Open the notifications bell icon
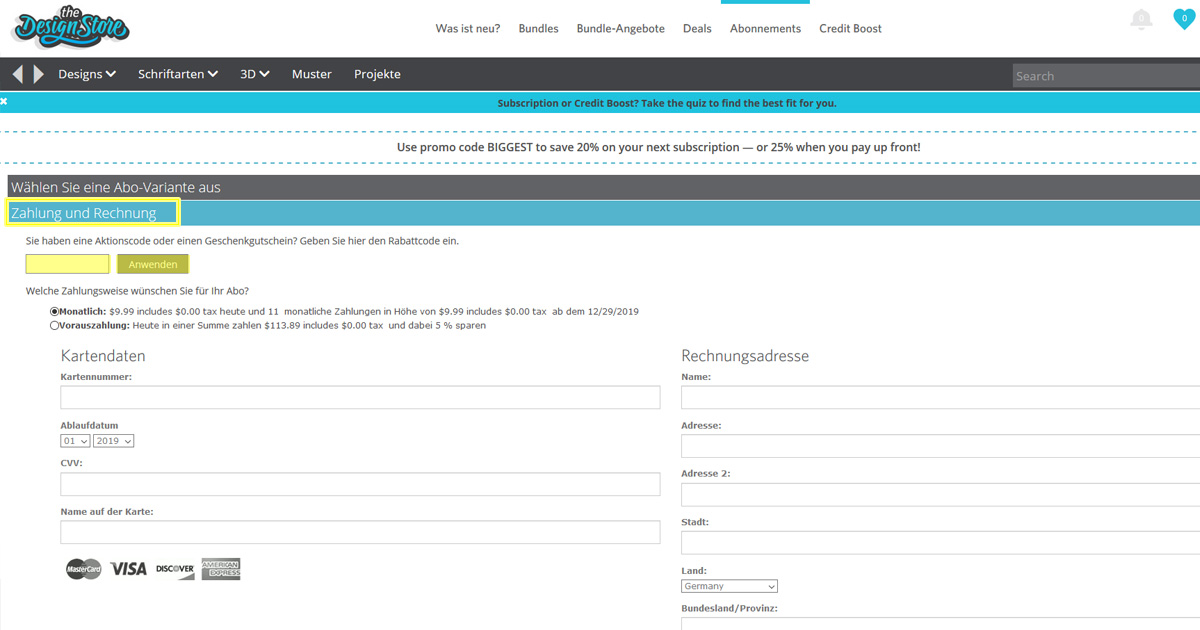1200x630 pixels. (1141, 19)
